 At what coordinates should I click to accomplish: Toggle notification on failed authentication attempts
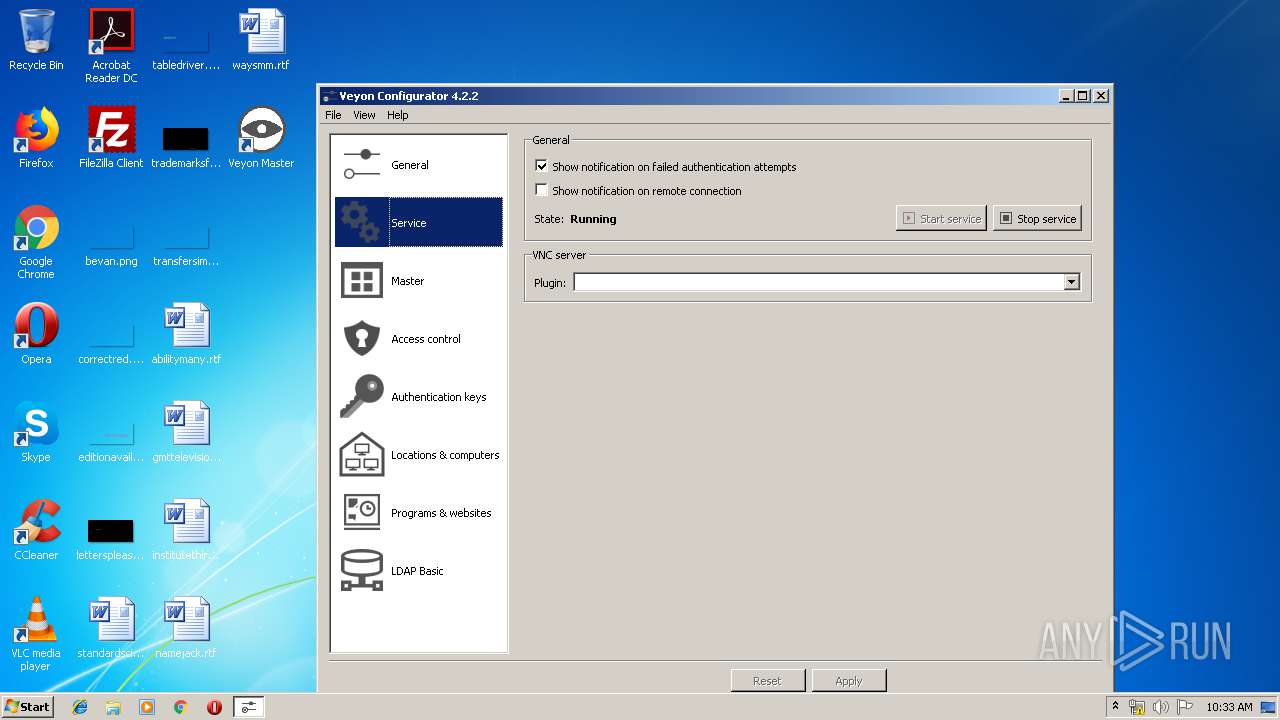[x=541, y=166]
